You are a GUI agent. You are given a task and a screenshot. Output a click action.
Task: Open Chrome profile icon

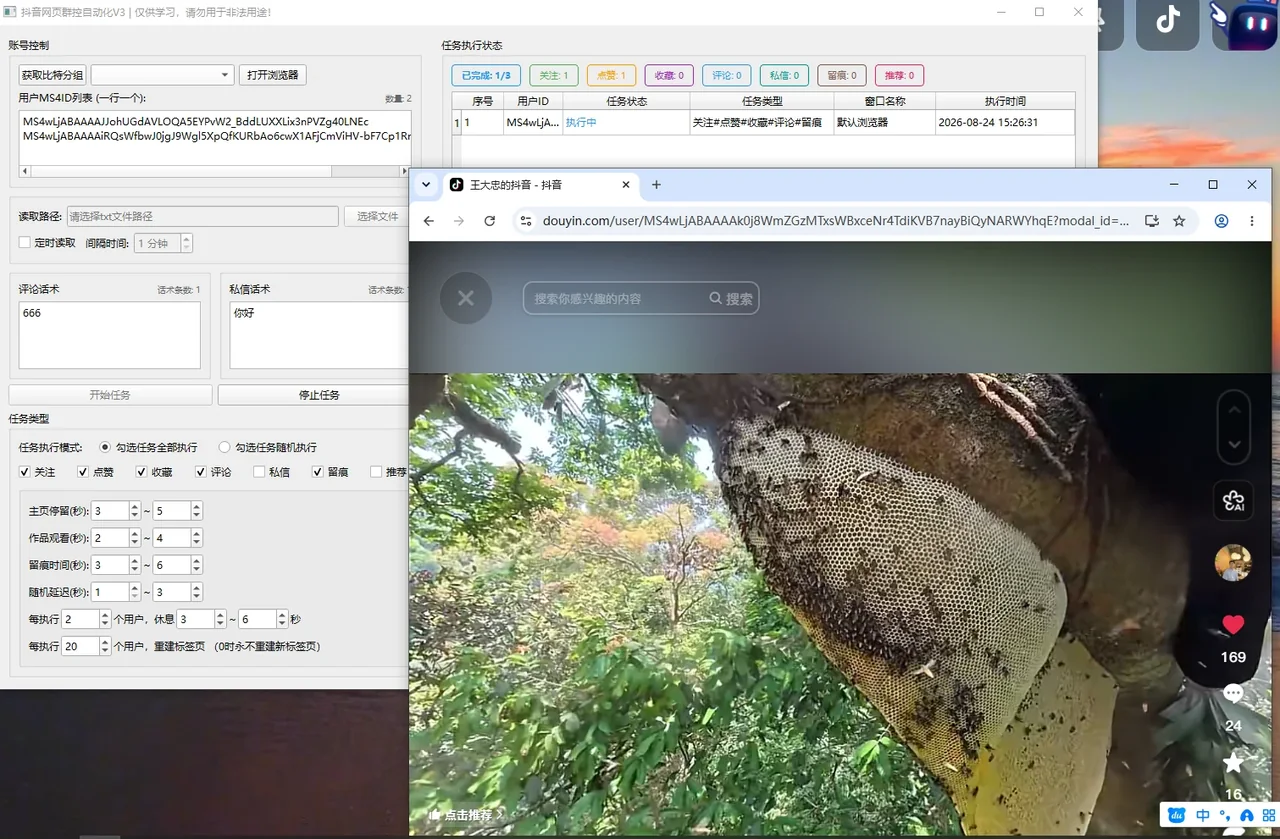click(1221, 221)
